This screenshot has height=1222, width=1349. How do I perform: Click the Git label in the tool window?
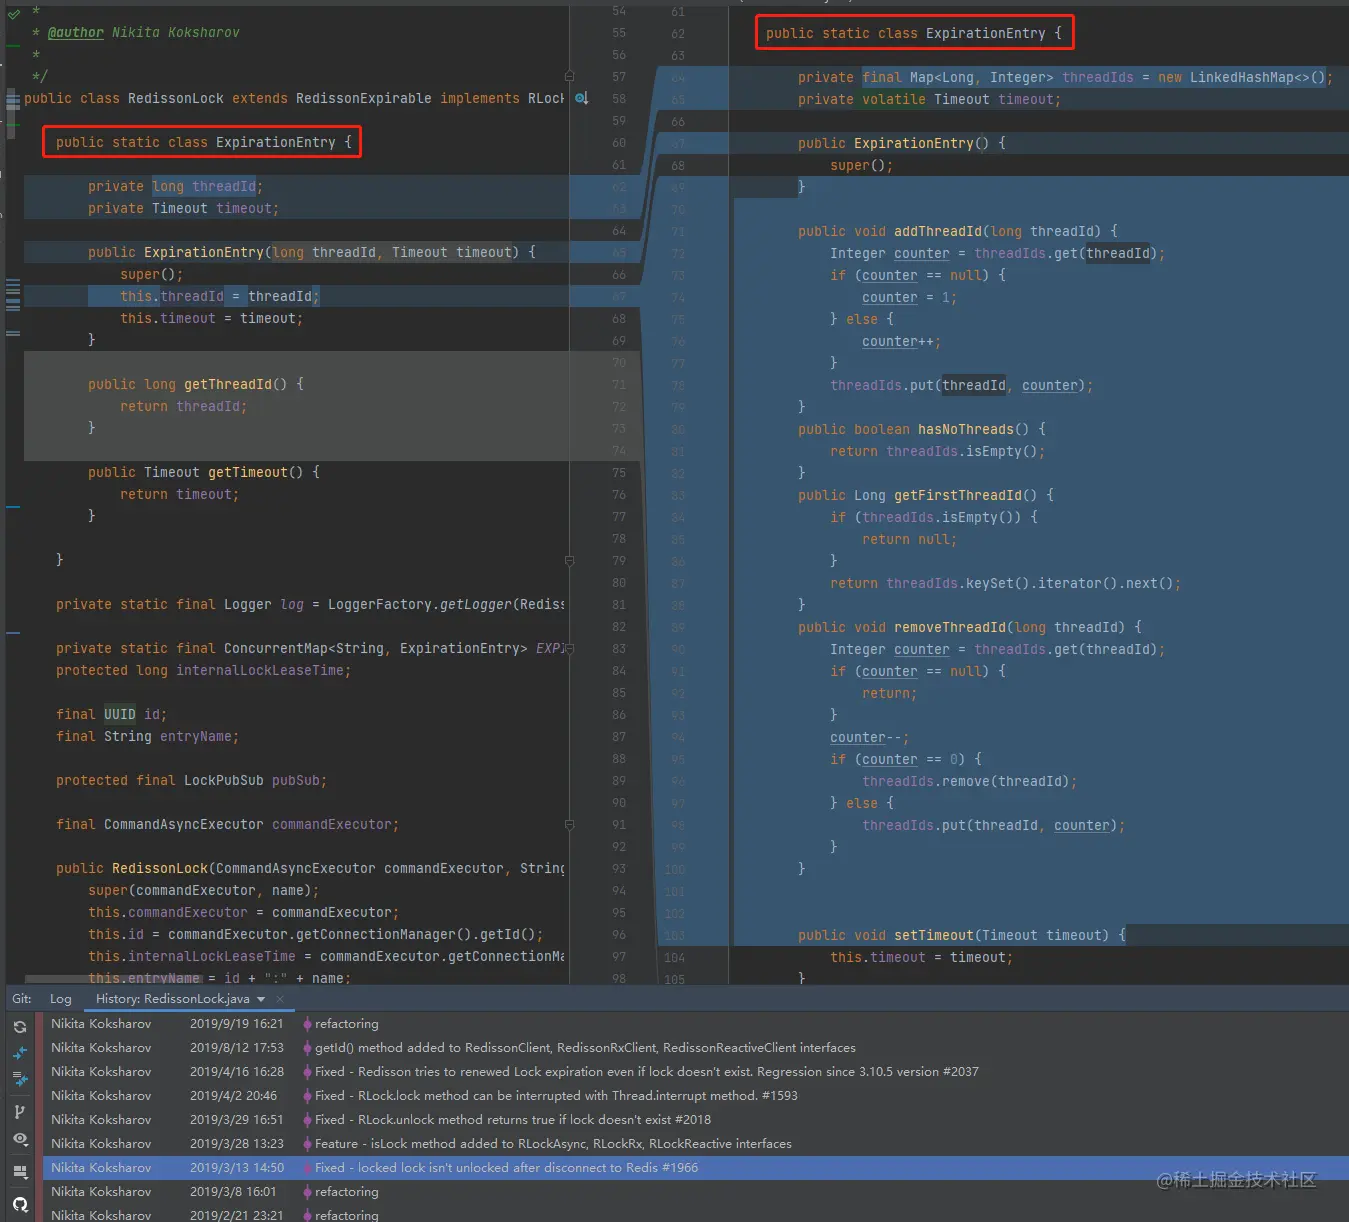(x=22, y=999)
